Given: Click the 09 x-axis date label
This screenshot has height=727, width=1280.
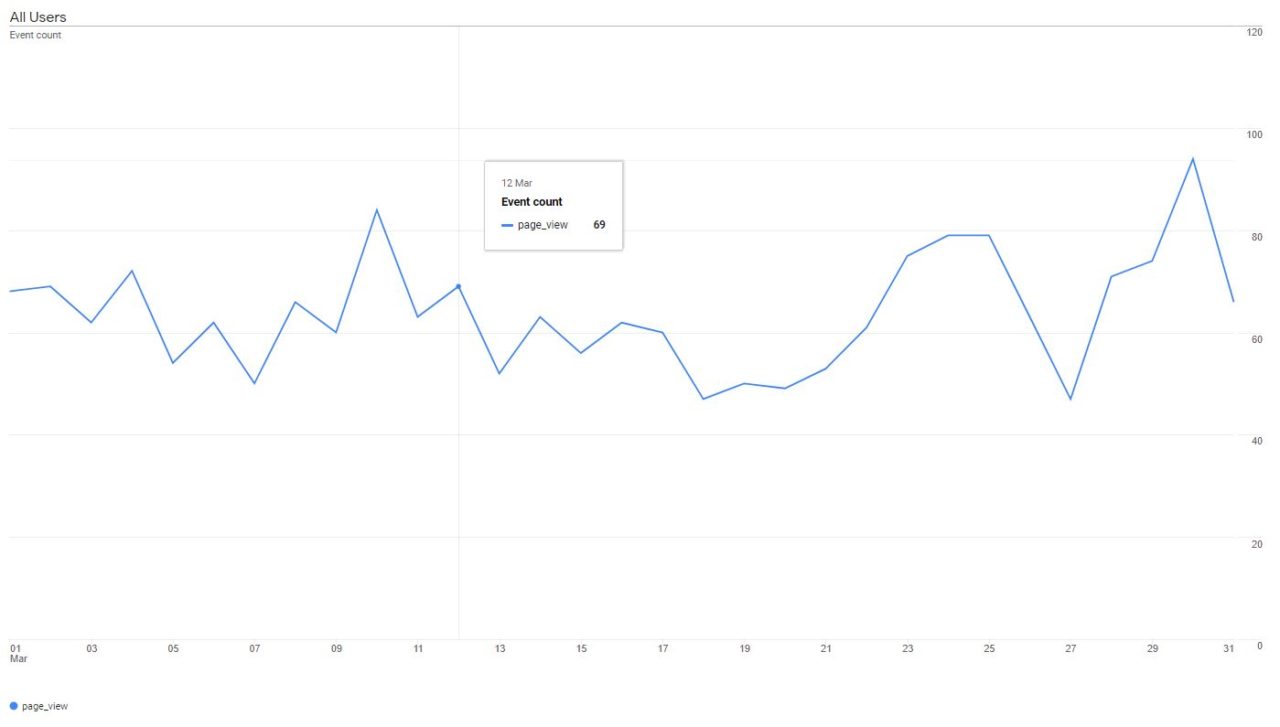Looking at the screenshot, I should pyautogui.click(x=337, y=649).
